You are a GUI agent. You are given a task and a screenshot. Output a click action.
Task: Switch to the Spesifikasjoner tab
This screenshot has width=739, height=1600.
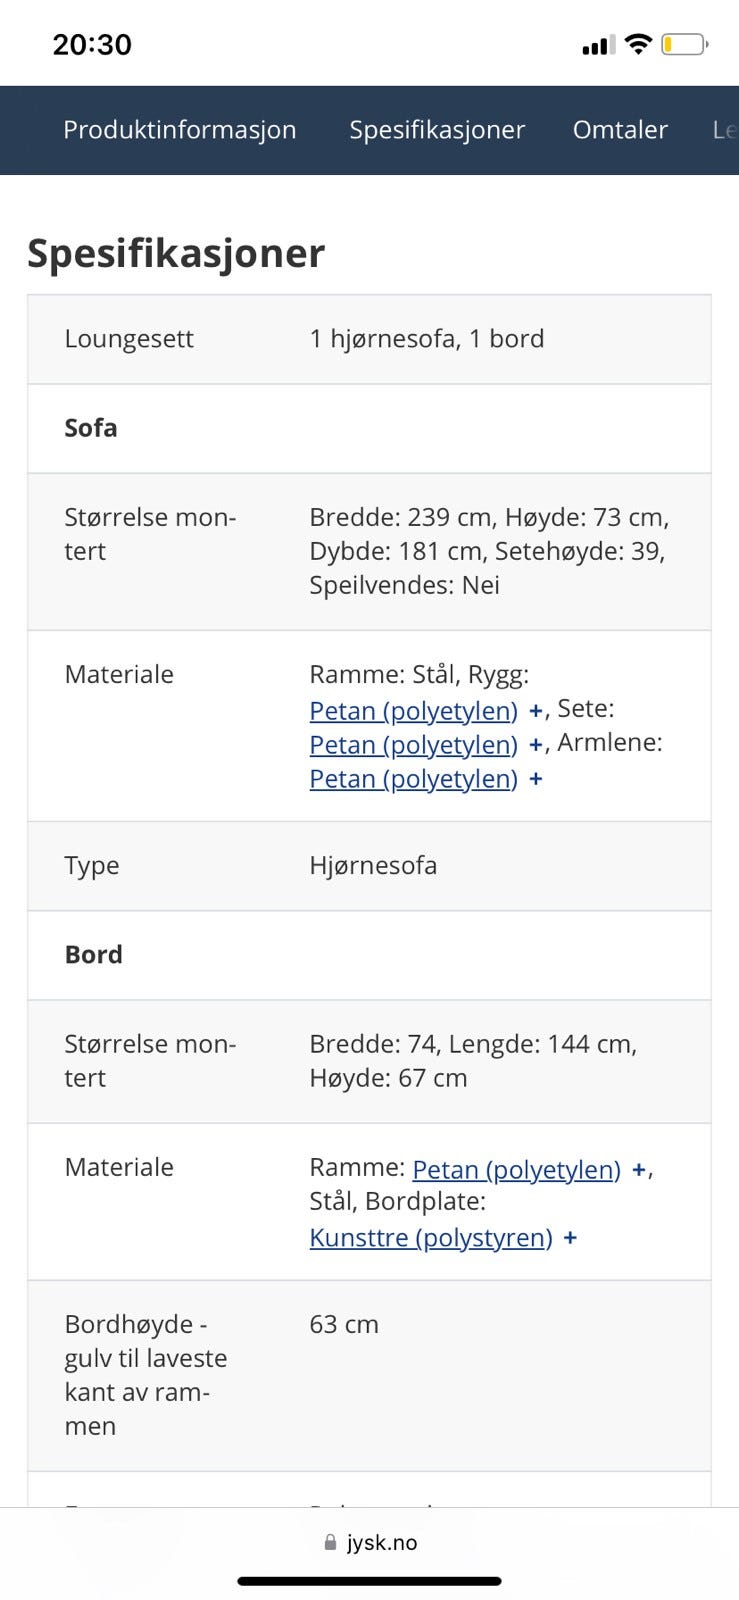tap(437, 130)
